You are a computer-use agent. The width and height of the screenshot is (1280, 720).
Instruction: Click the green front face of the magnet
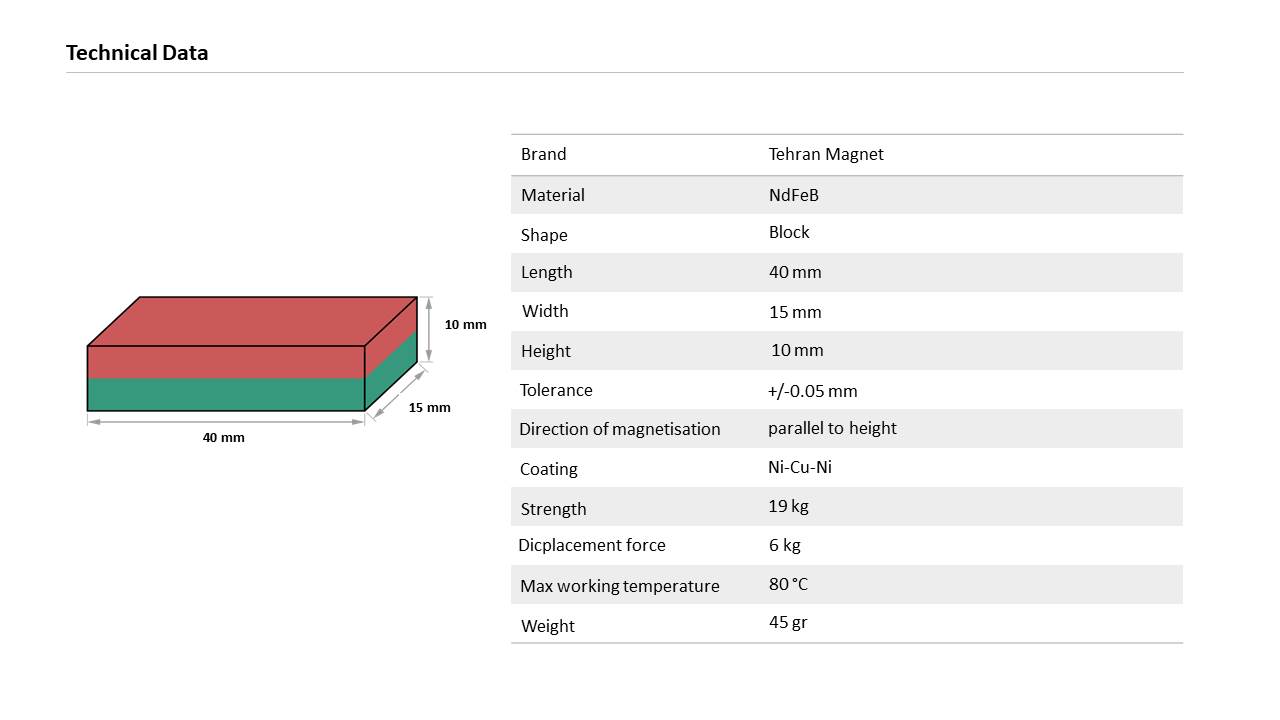pos(225,394)
